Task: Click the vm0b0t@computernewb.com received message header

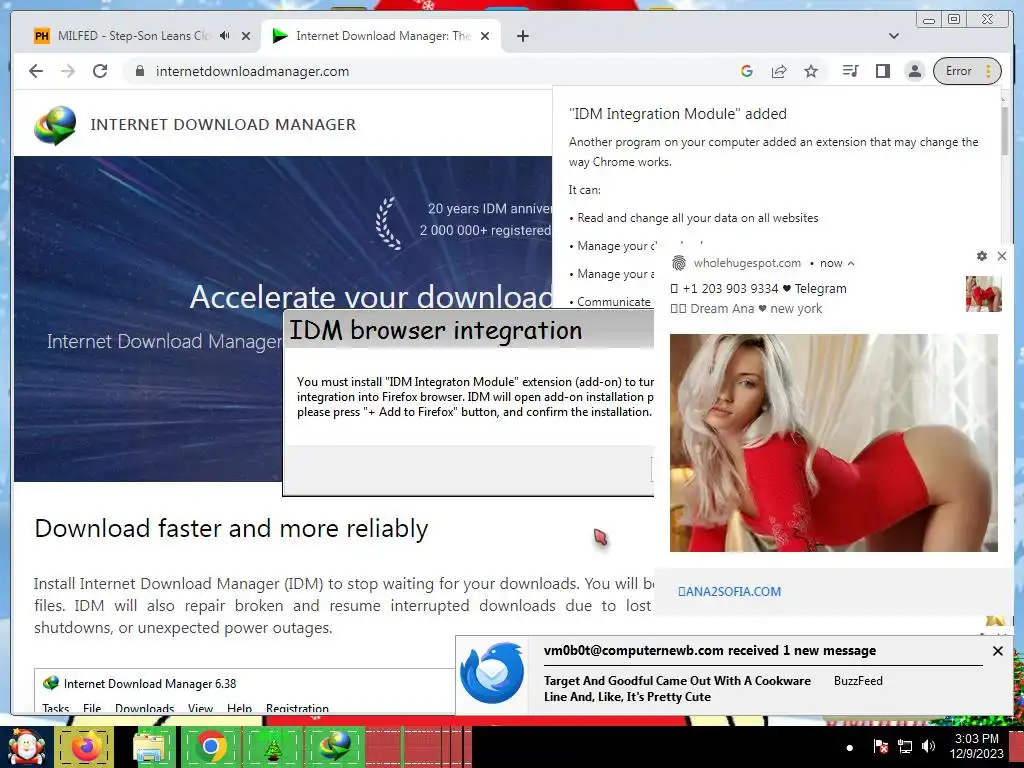Action: (x=710, y=650)
